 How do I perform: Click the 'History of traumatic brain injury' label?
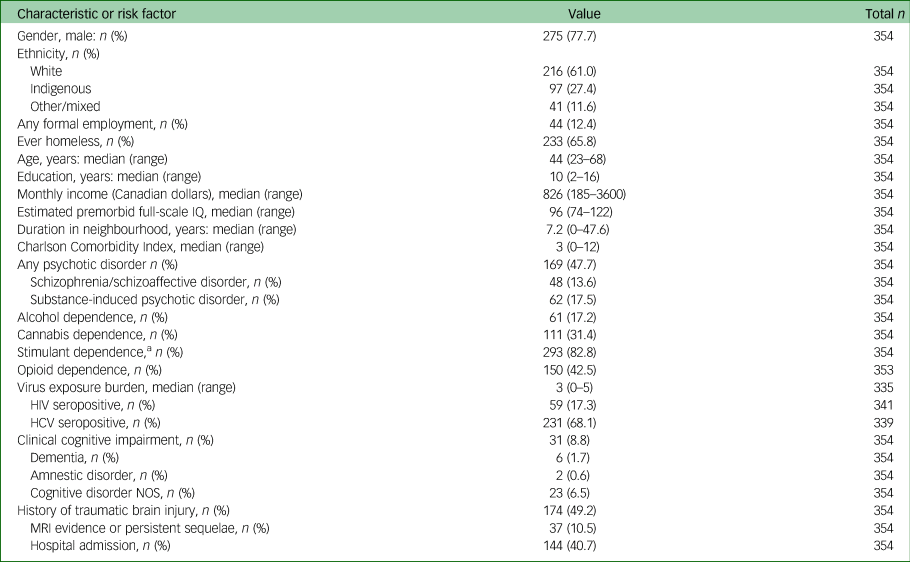pyautogui.click(x=123, y=508)
